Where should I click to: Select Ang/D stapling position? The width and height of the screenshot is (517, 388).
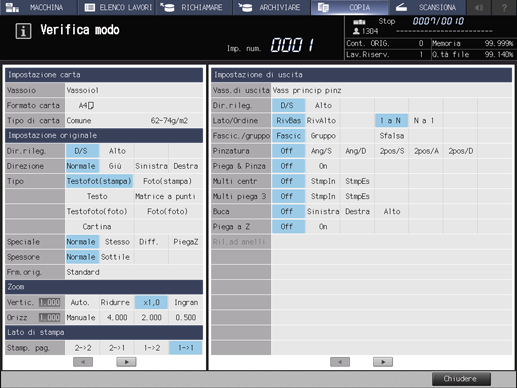[x=356, y=151]
